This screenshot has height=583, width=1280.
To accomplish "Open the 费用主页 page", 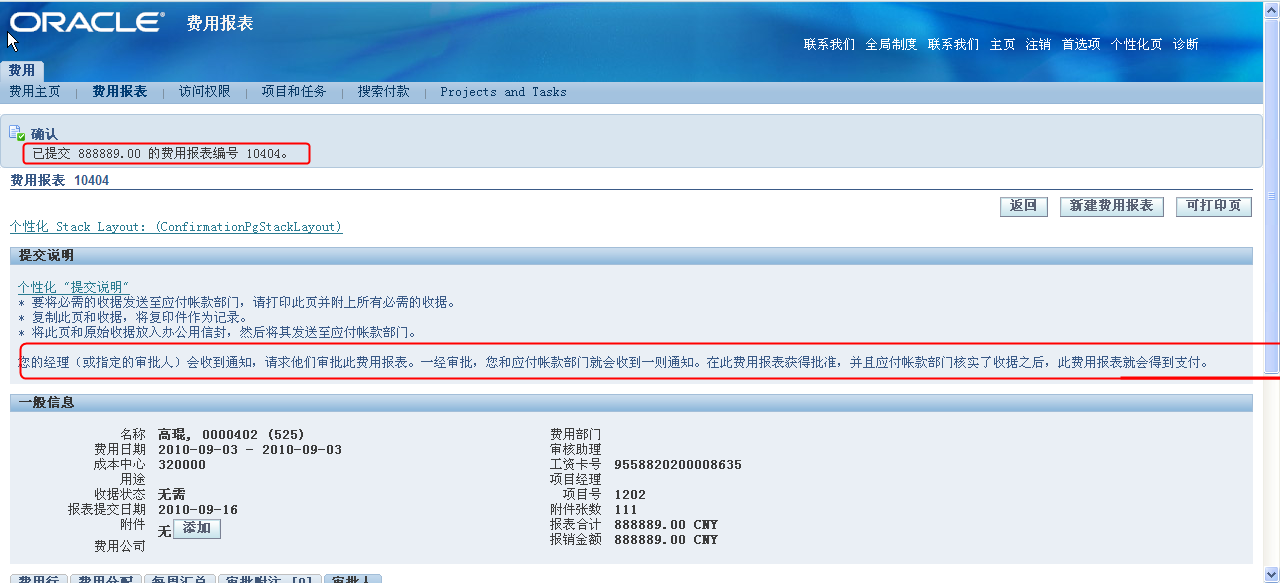I will pyautogui.click(x=35, y=91).
